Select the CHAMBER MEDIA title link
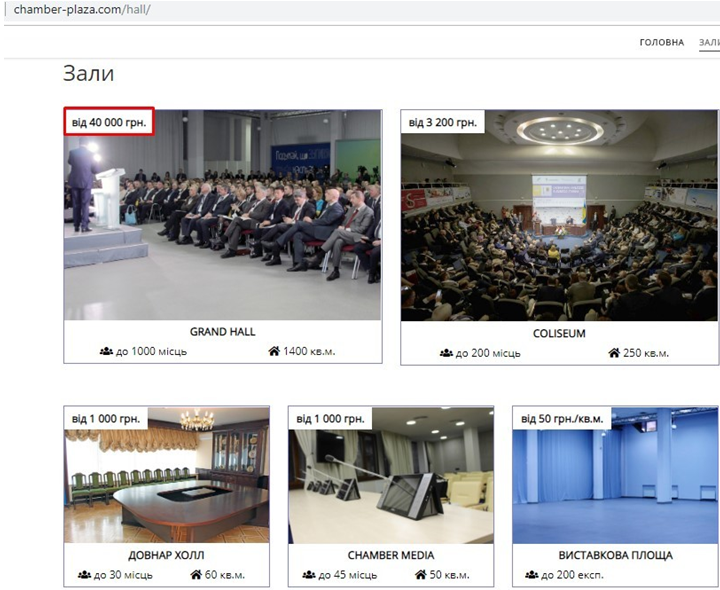Viewport: 720px width, 590px height. click(x=390, y=555)
